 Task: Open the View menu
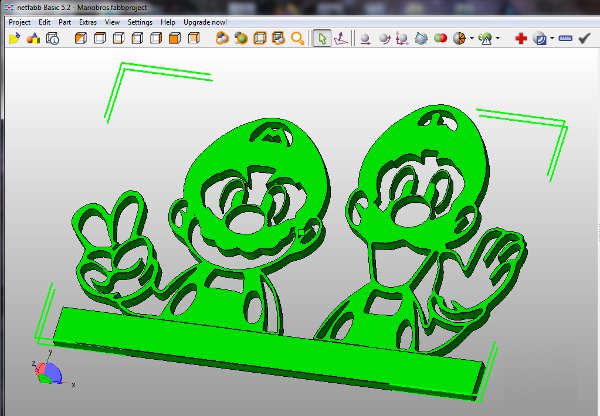pos(112,22)
